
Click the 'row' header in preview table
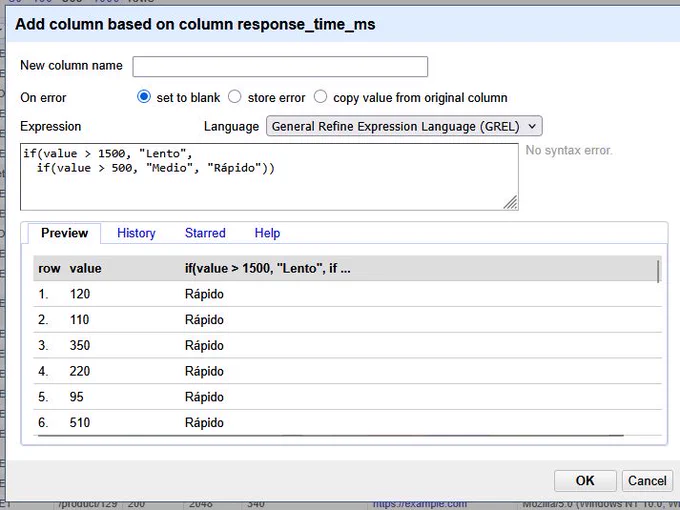[x=49, y=268]
